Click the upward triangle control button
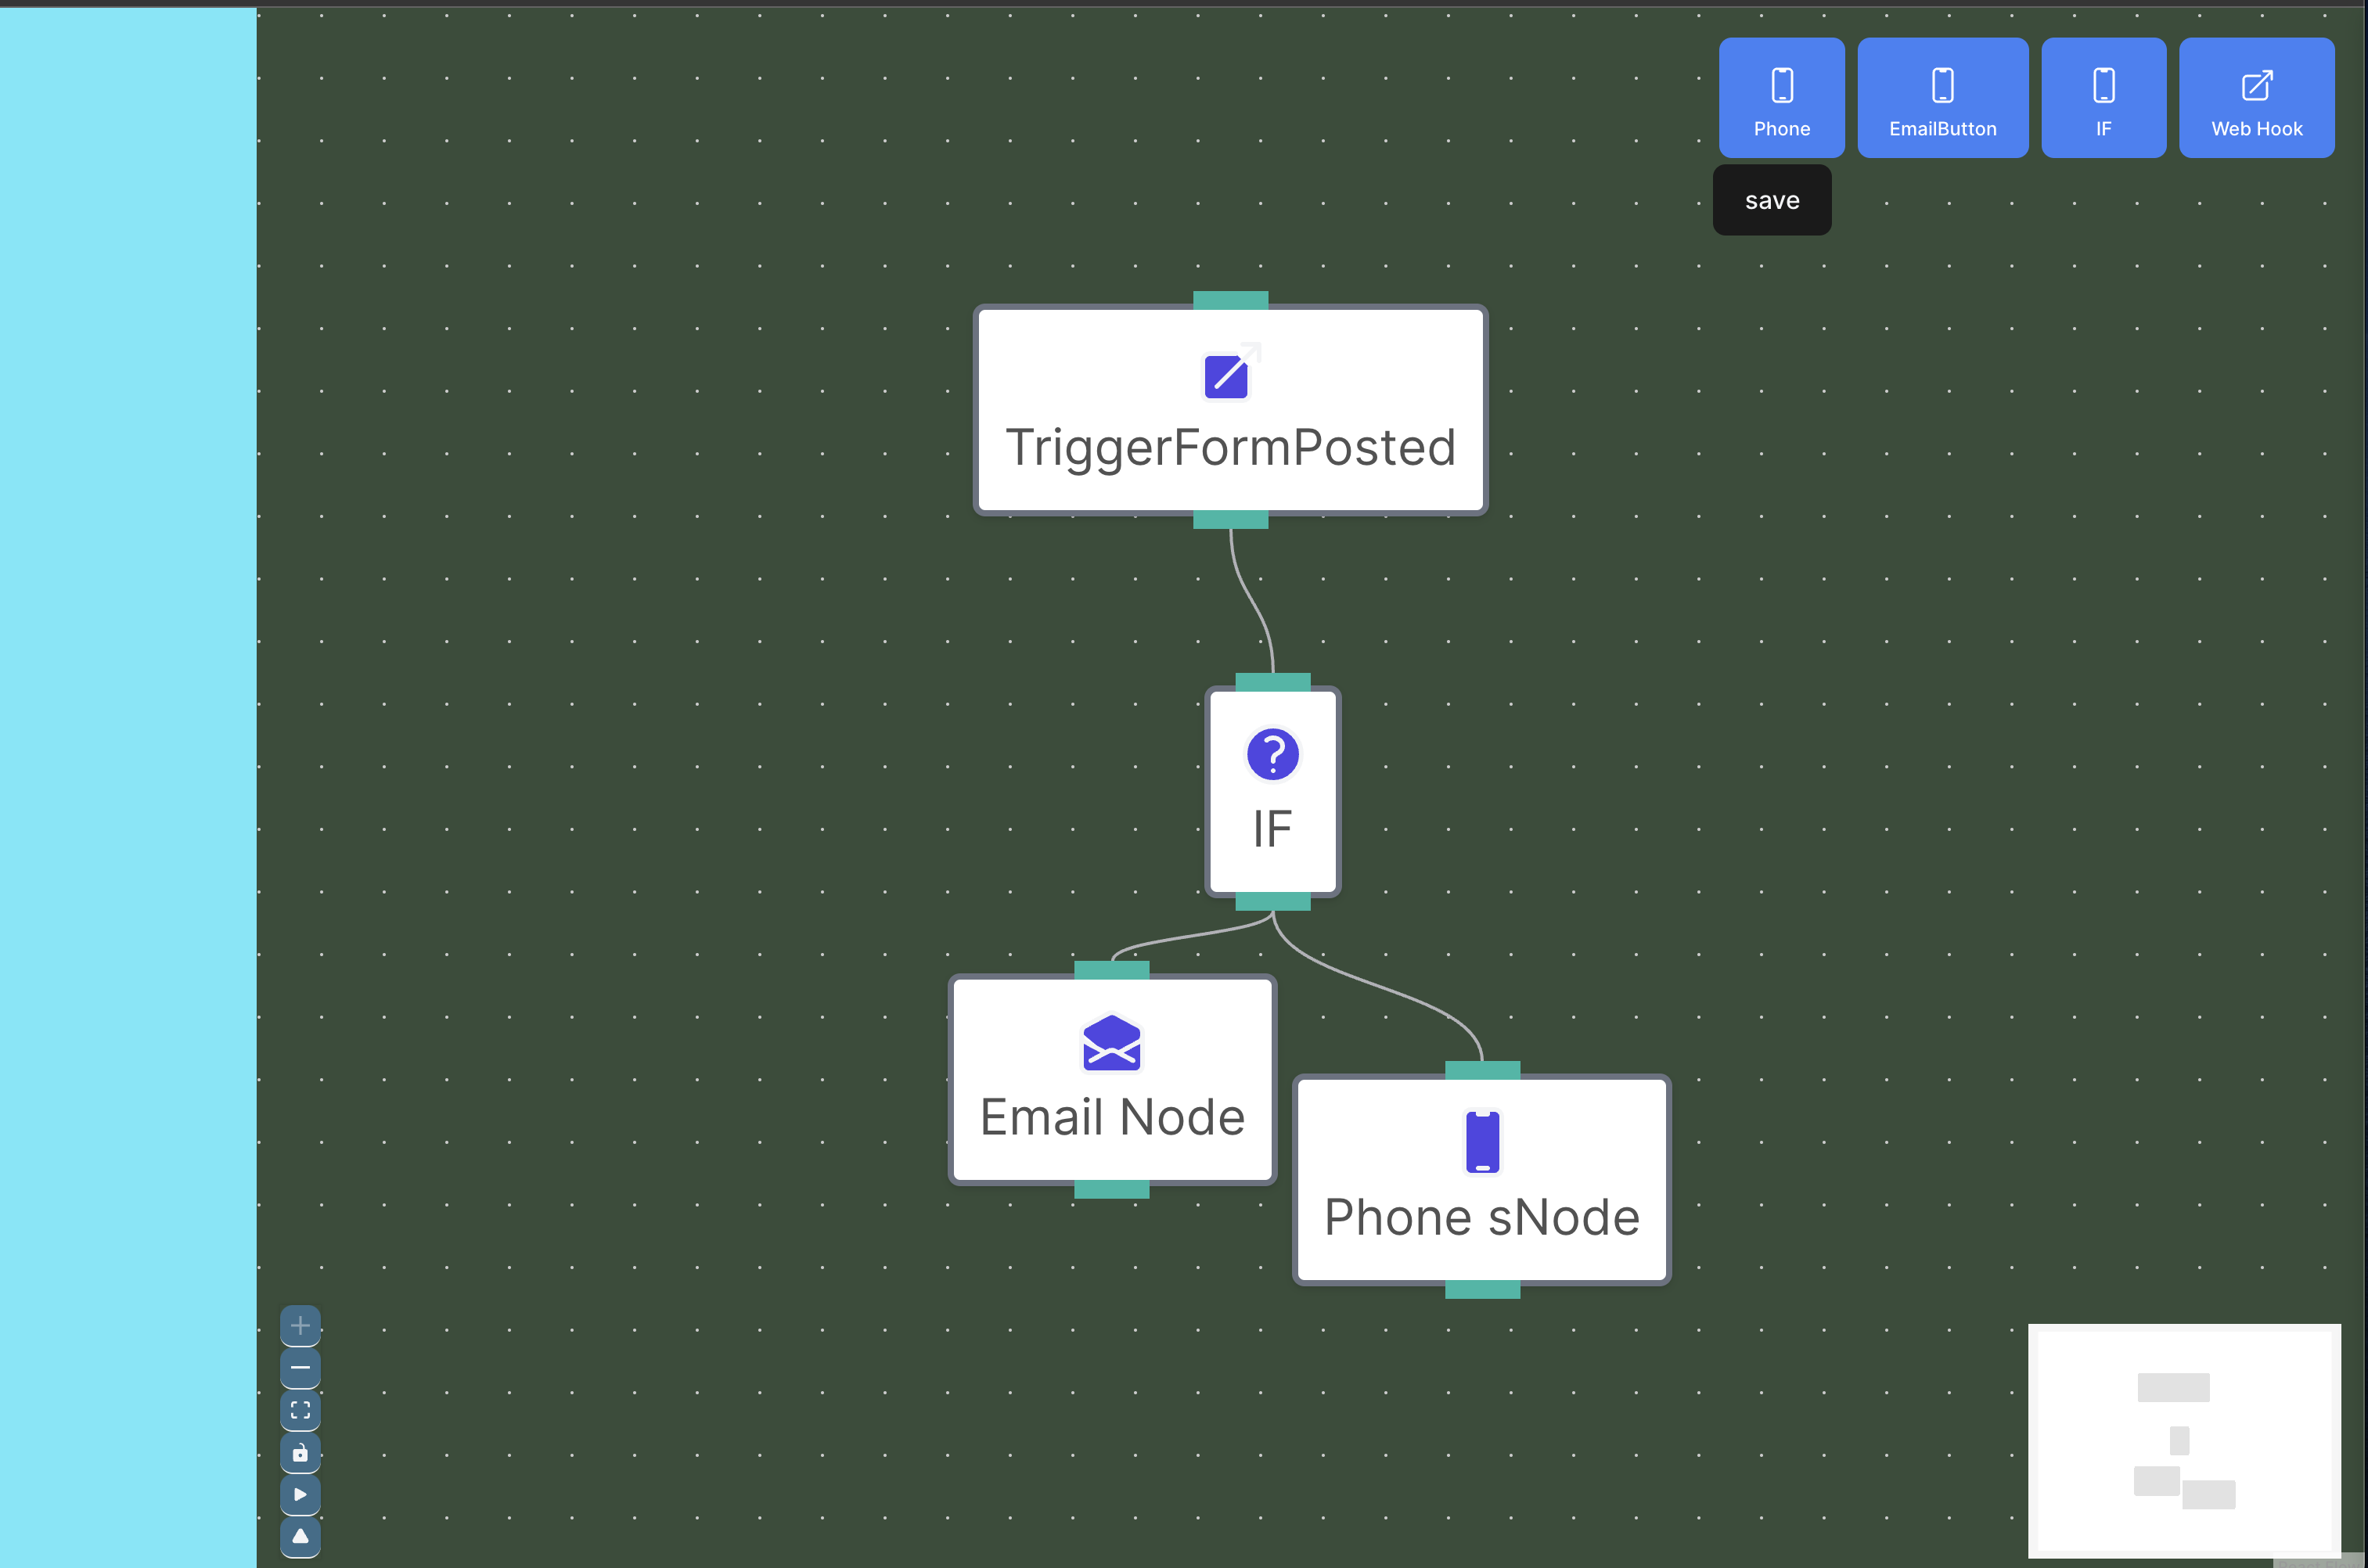This screenshot has width=2368, height=1568. tap(300, 1537)
